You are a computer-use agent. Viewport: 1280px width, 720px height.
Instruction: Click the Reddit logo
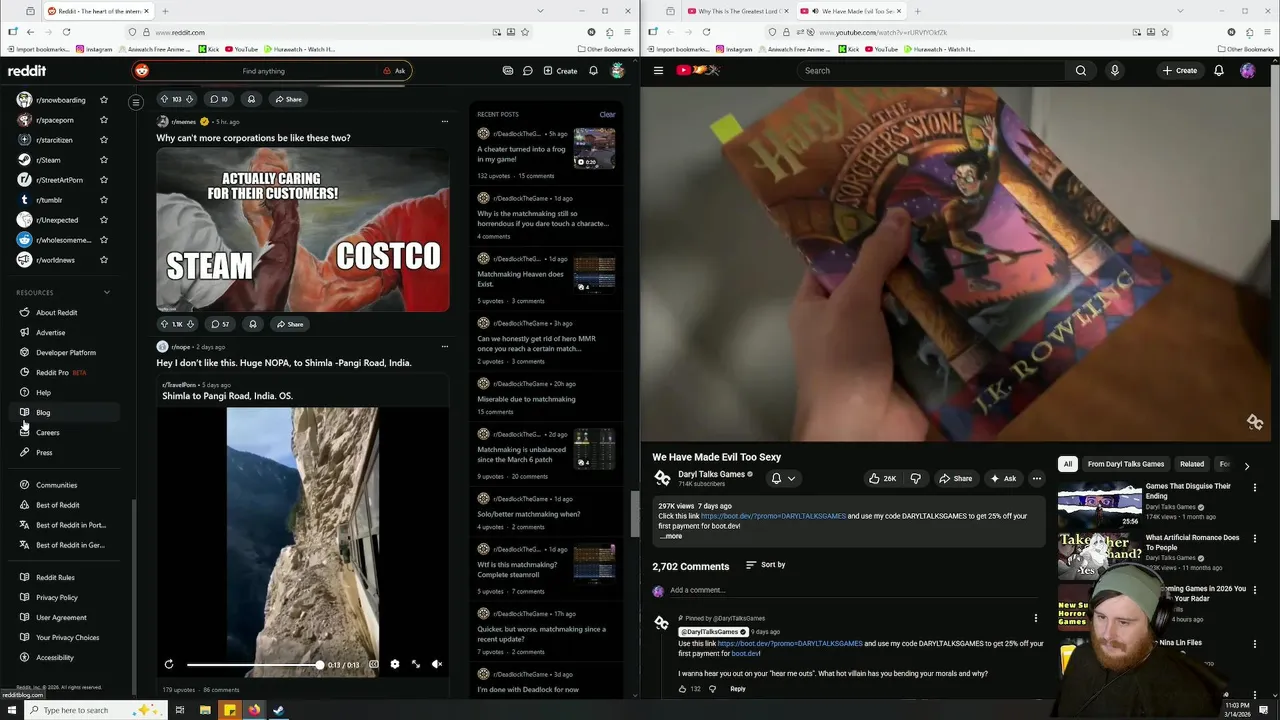[x=27, y=71]
